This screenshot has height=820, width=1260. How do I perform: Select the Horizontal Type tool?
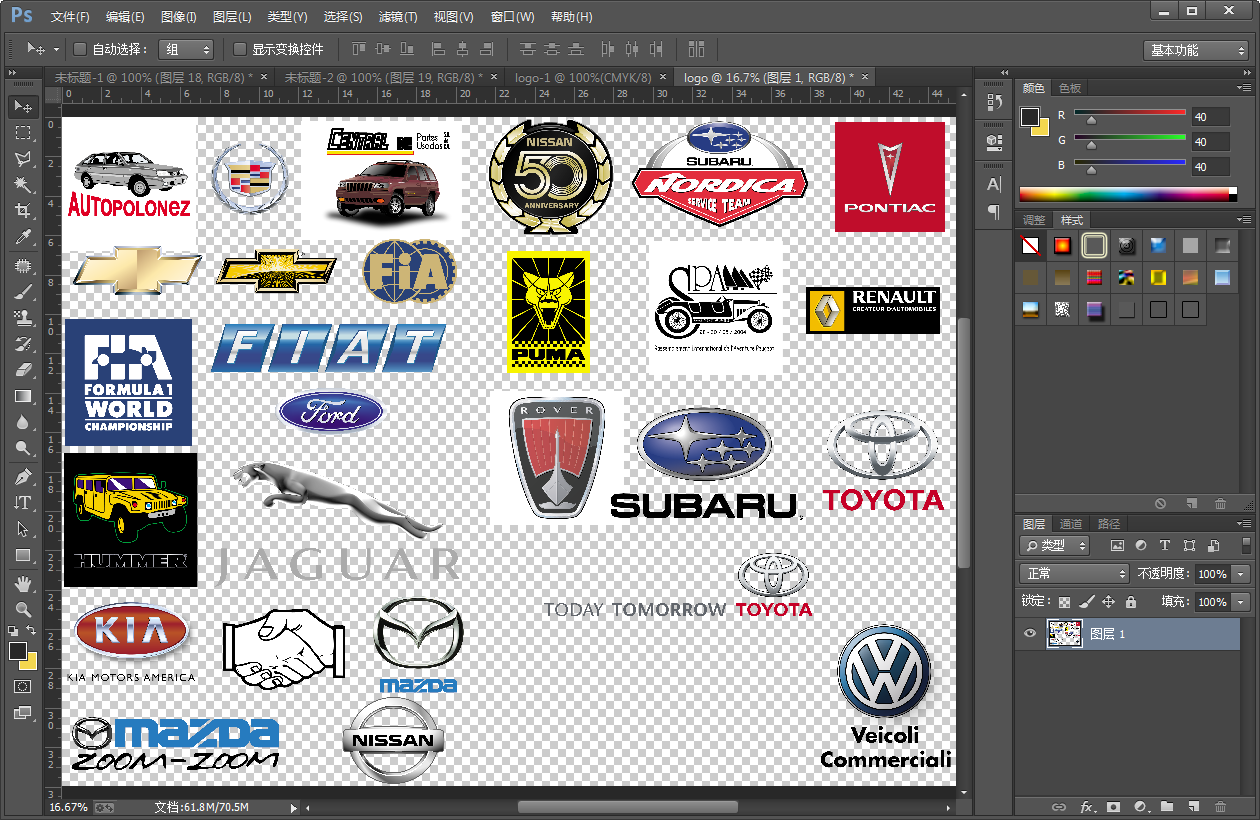pyautogui.click(x=23, y=503)
